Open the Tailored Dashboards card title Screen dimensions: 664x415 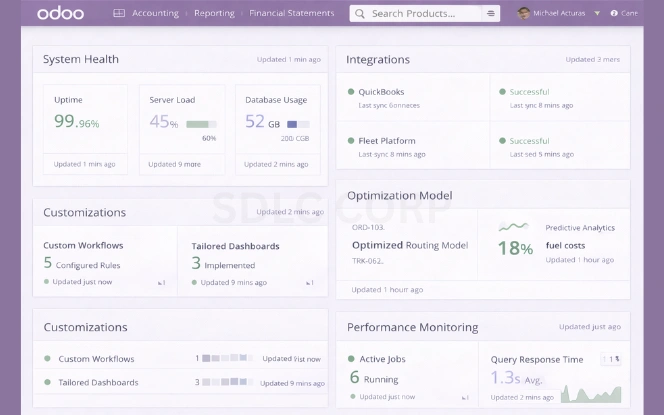(235, 246)
